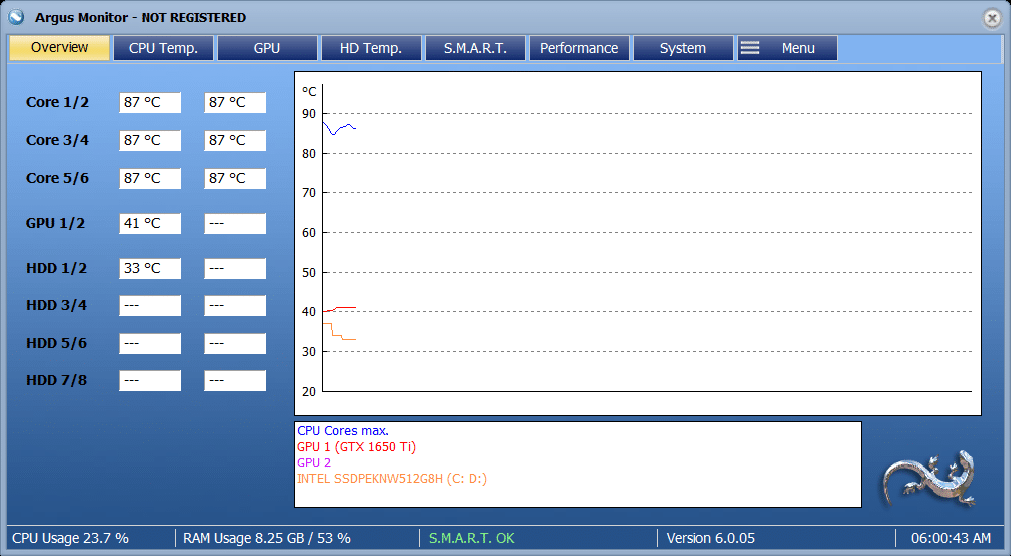Click the Argus Monitor app icon in title bar

pos(16,17)
